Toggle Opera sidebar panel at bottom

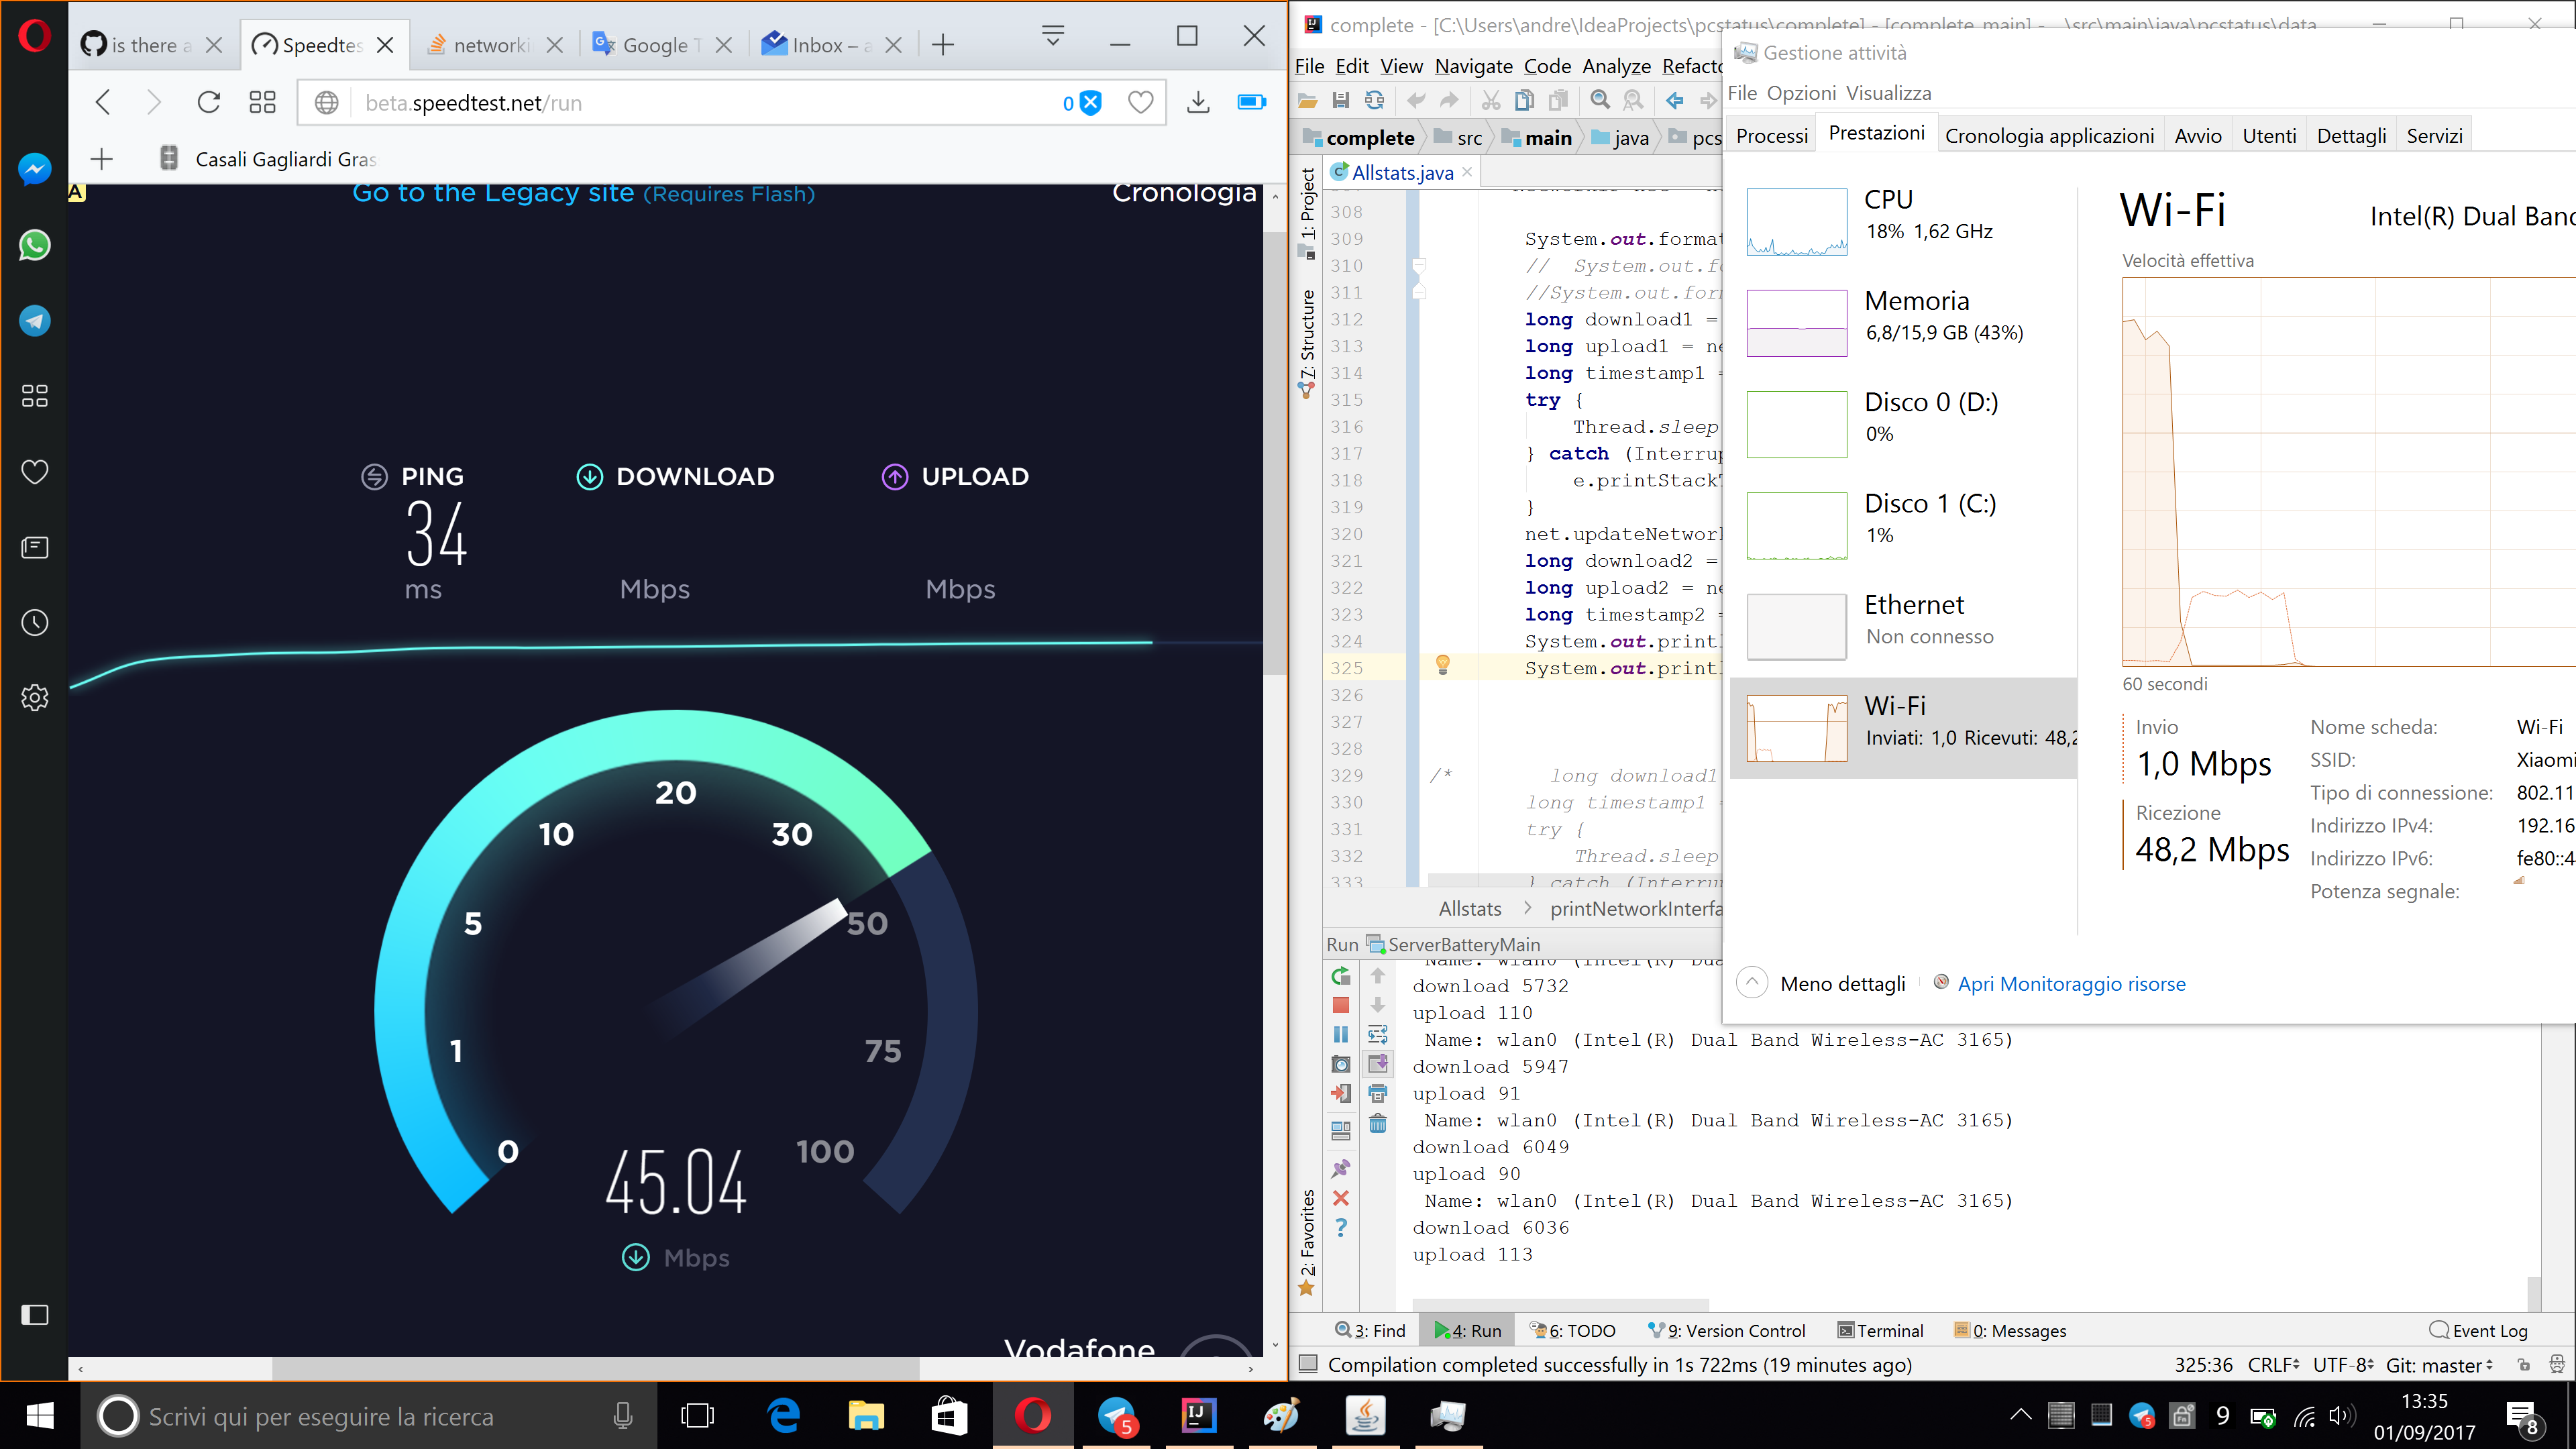(x=35, y=1314)
